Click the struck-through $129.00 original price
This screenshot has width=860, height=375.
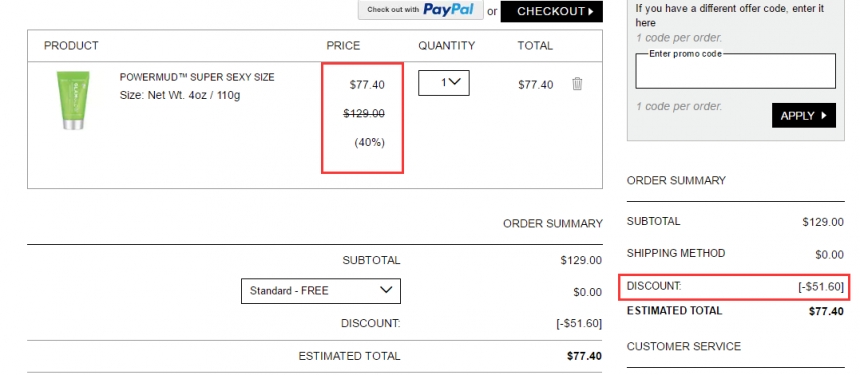click(x=364, y=113)
